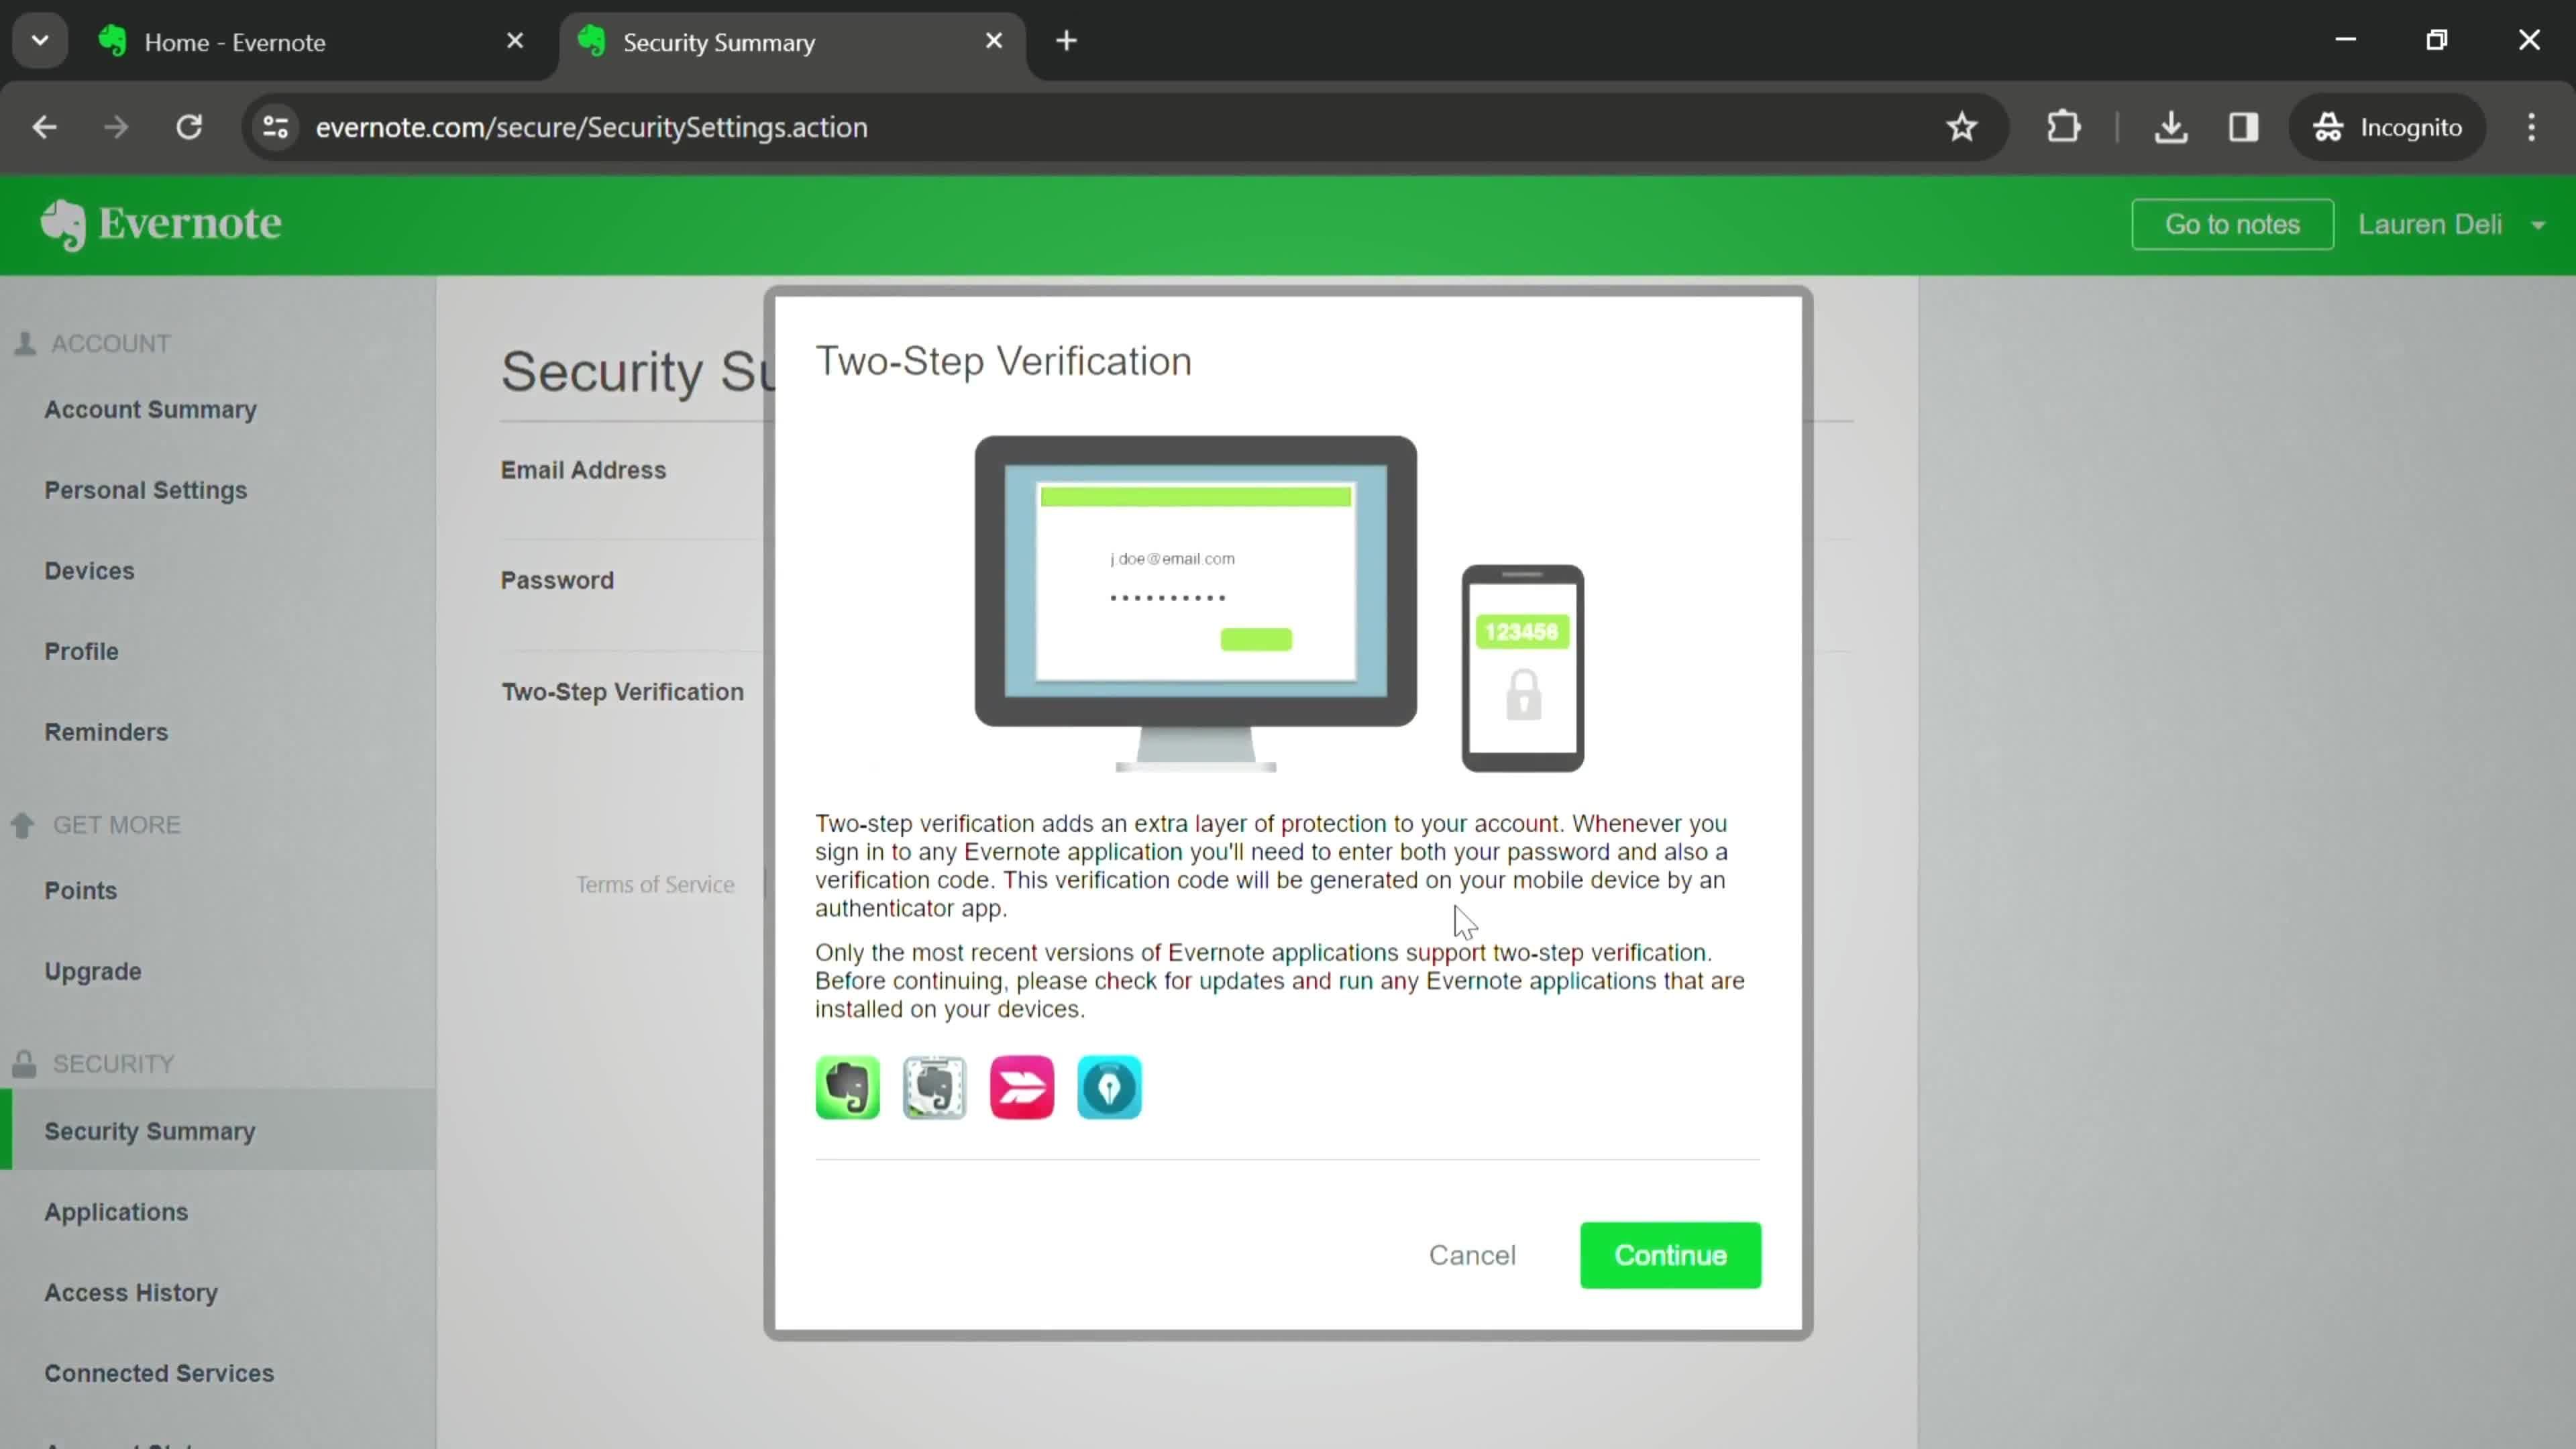Viewport: 2576px width, 1449px height.
Task: Expand Access History security section
Action: (131, 1291)
